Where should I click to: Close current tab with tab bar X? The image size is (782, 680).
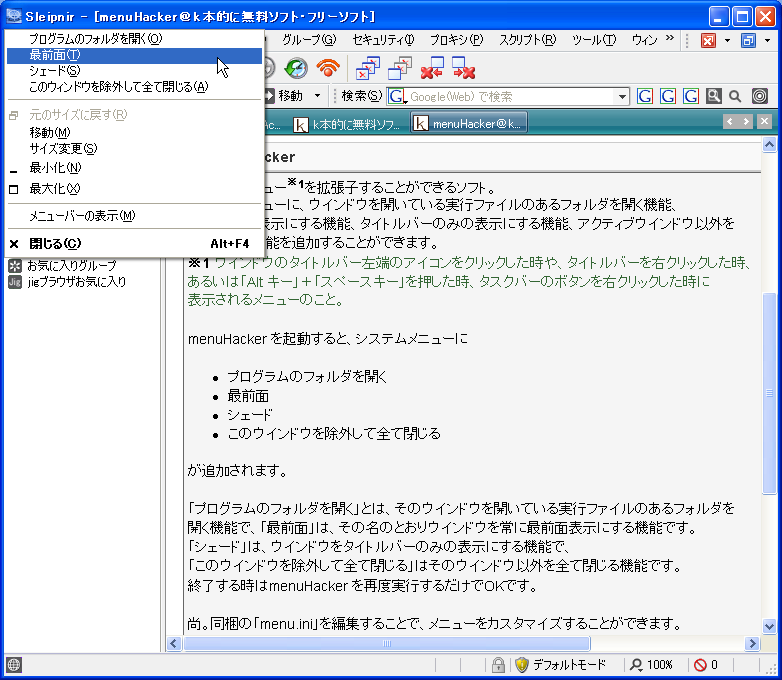click(x=764, y=121)
